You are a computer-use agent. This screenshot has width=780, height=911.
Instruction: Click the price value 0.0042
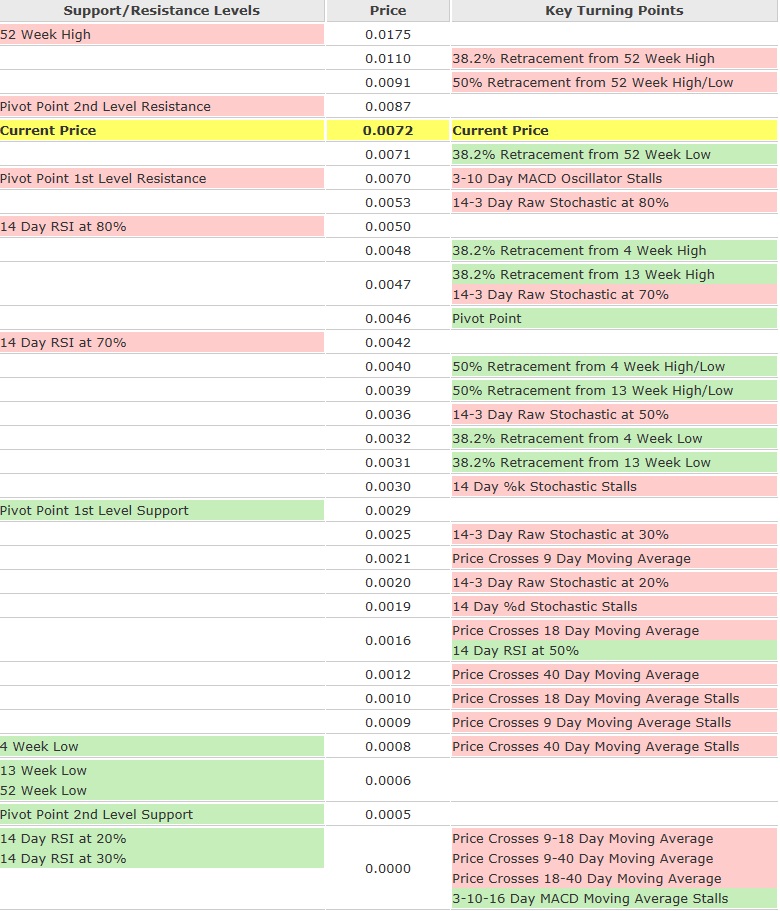tap(388, 343)
